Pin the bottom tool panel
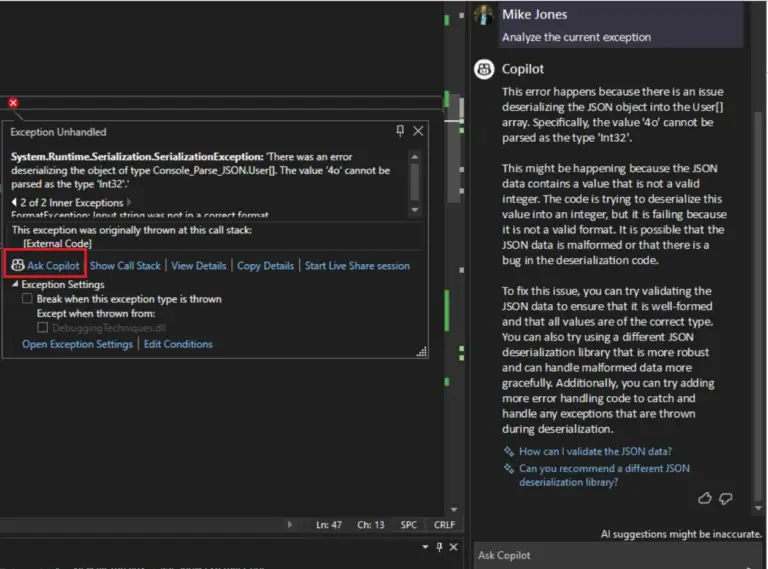Viewport: 768px width, 569px height. click(439, 546)
